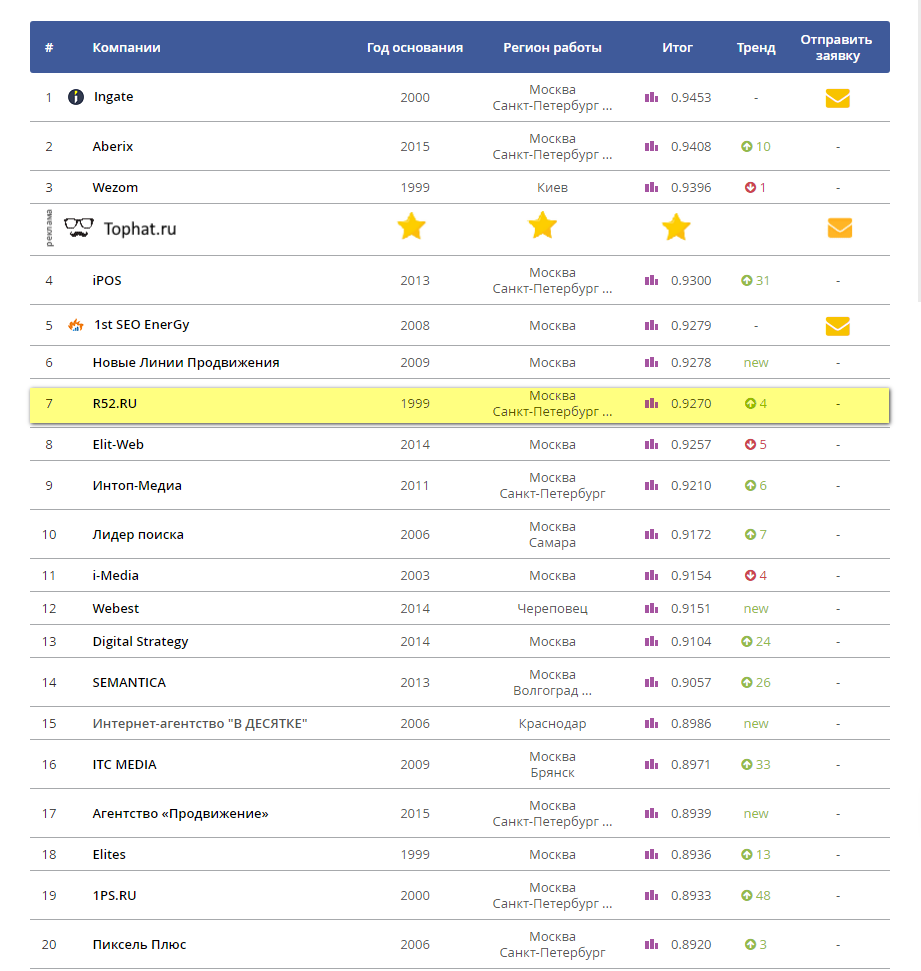This screenshot has width=921, height=971.
Task: Click the bar chart icon for Aberix score
Action: click(x=652, y=147)
